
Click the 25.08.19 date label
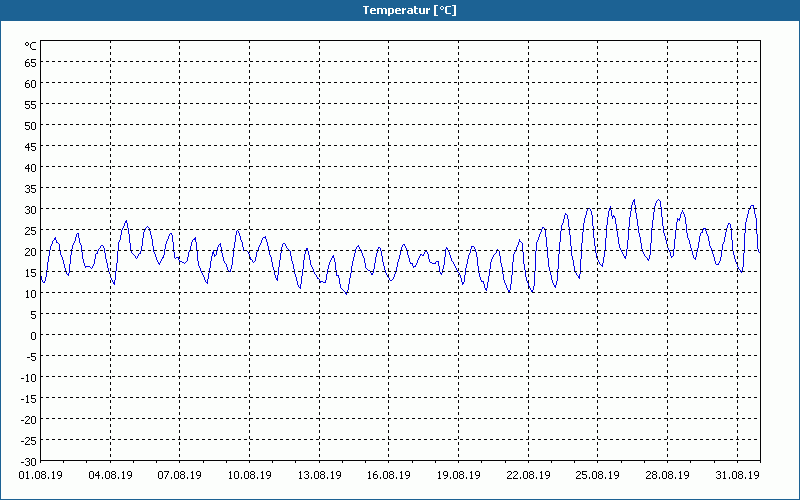point(597,475)
